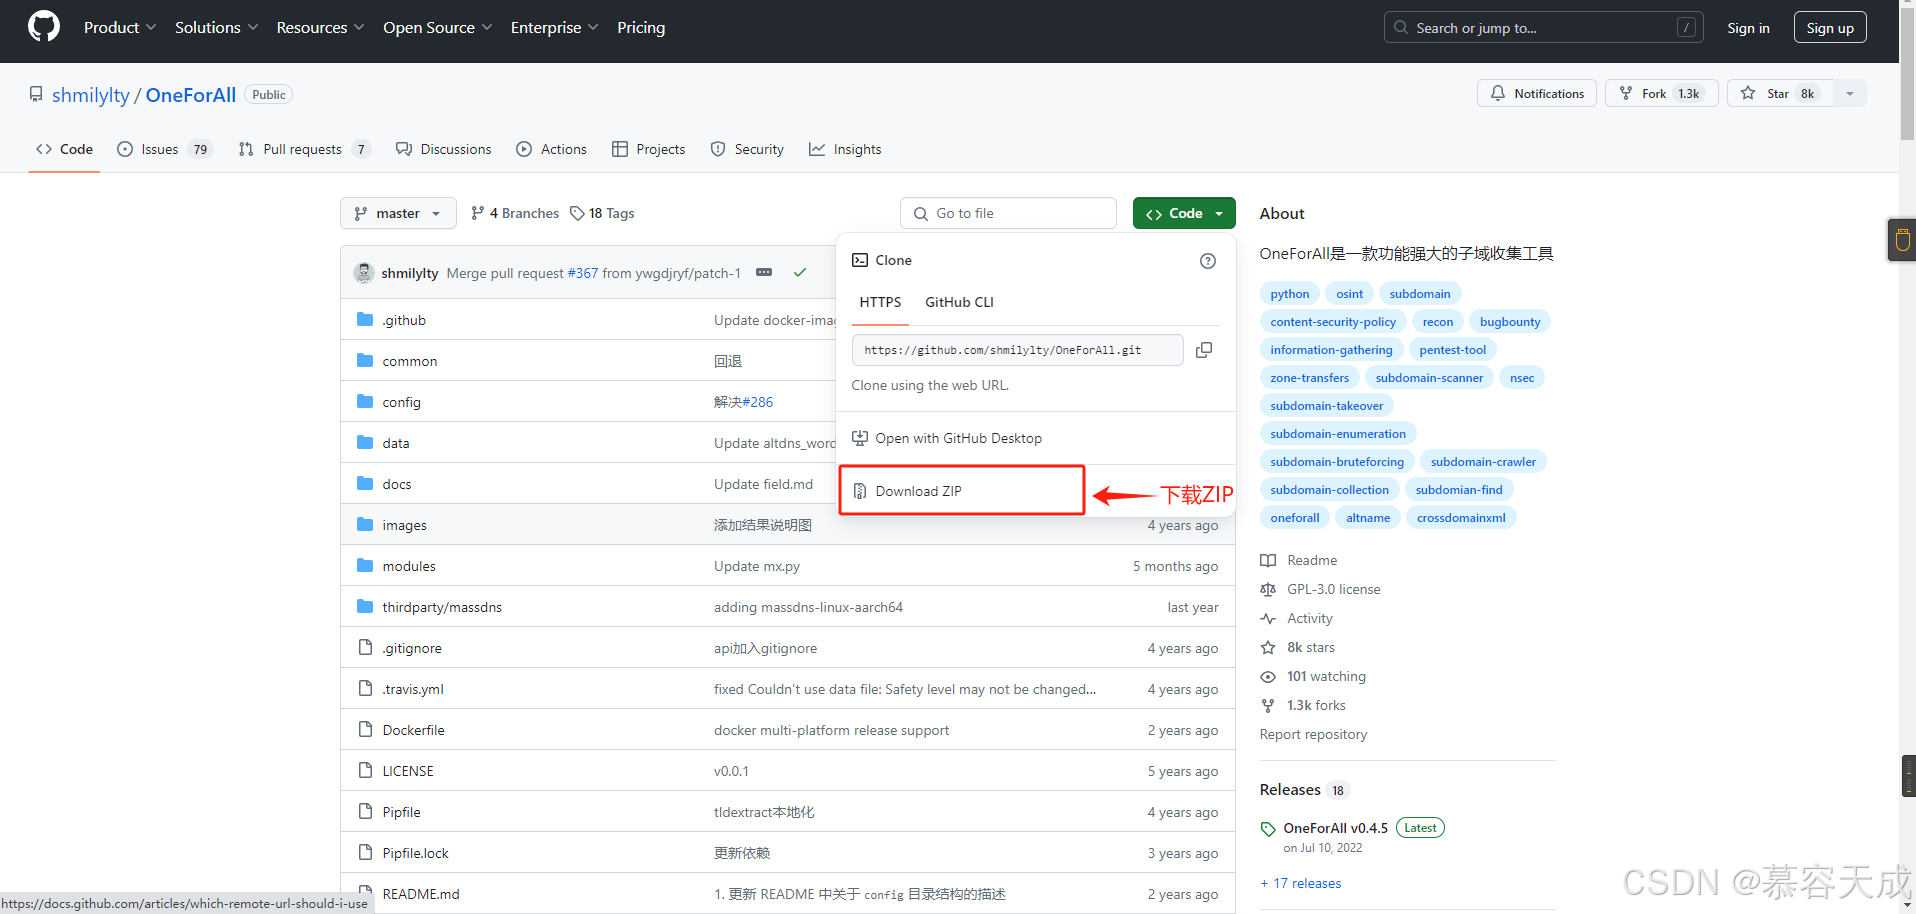Open the README.md file
The image size is (1916, 914).
(x=421, y=894)
